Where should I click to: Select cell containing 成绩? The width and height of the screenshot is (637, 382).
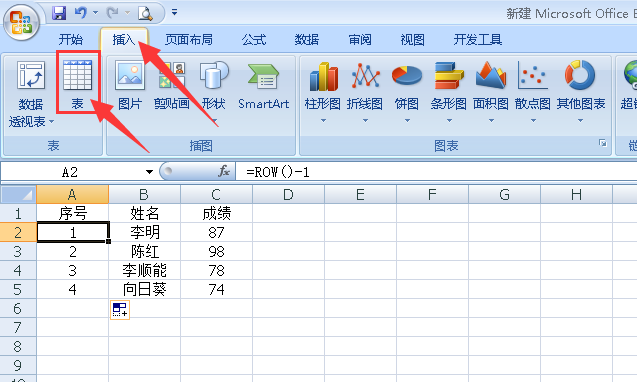216,213
